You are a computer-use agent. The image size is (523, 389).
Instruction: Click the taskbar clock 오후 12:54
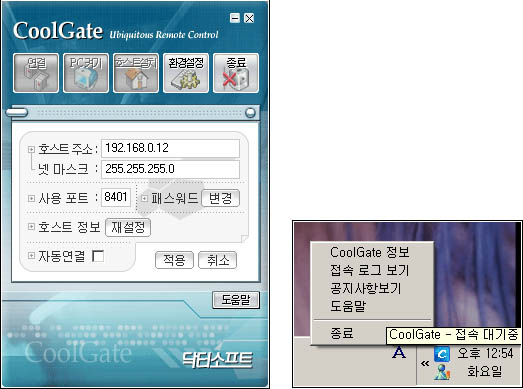(485, 353)
